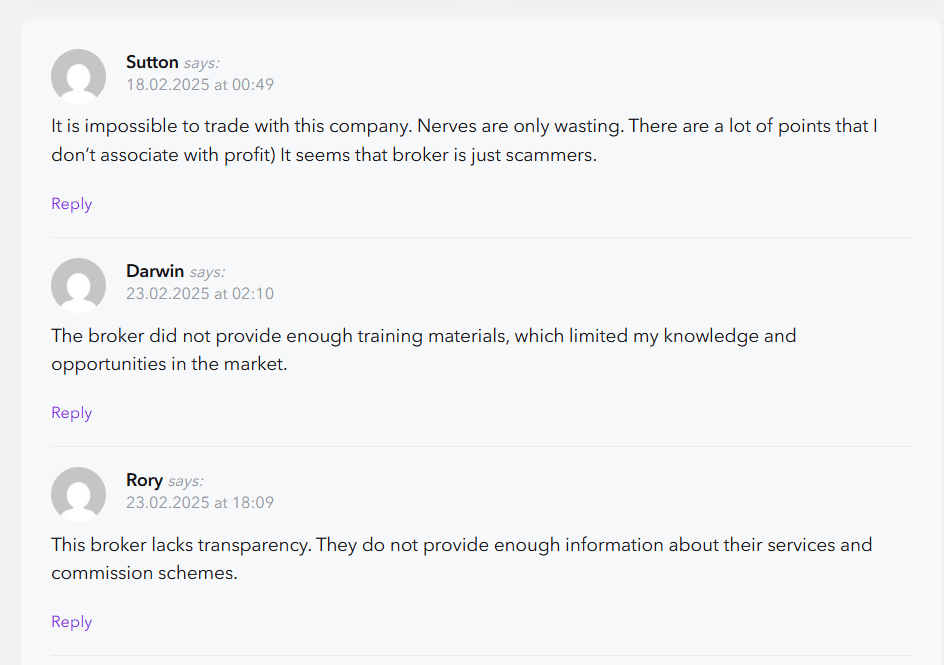The image size is (944, 665).
Task: Reply to Darwin's comment
Action: click(x=72, y=413)
